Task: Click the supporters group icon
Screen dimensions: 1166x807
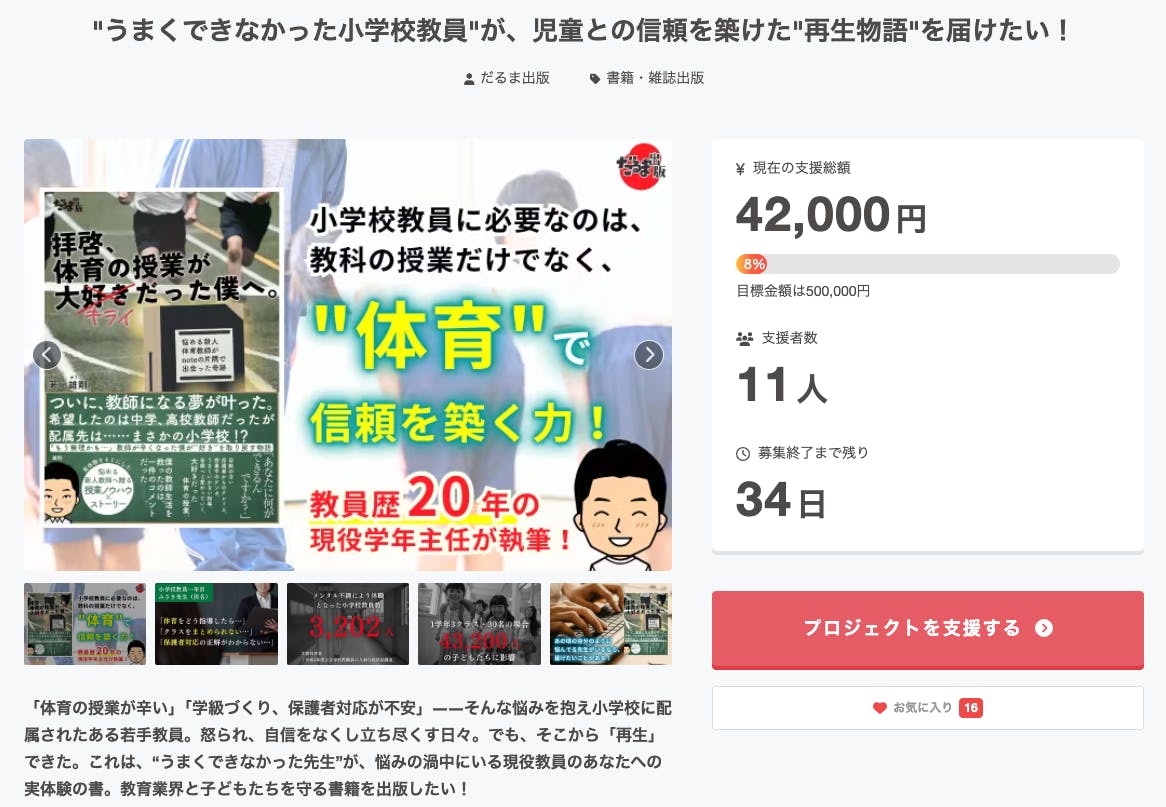Action: [x=744, y=338]
